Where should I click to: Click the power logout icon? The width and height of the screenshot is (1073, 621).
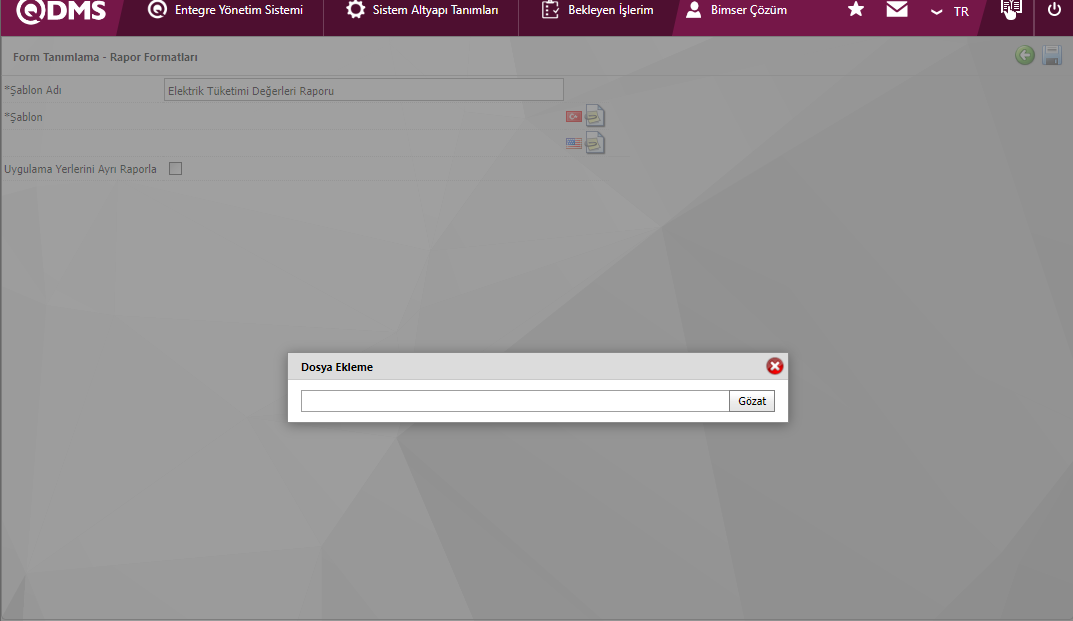pyautogui.click(x=1054, y=10)
